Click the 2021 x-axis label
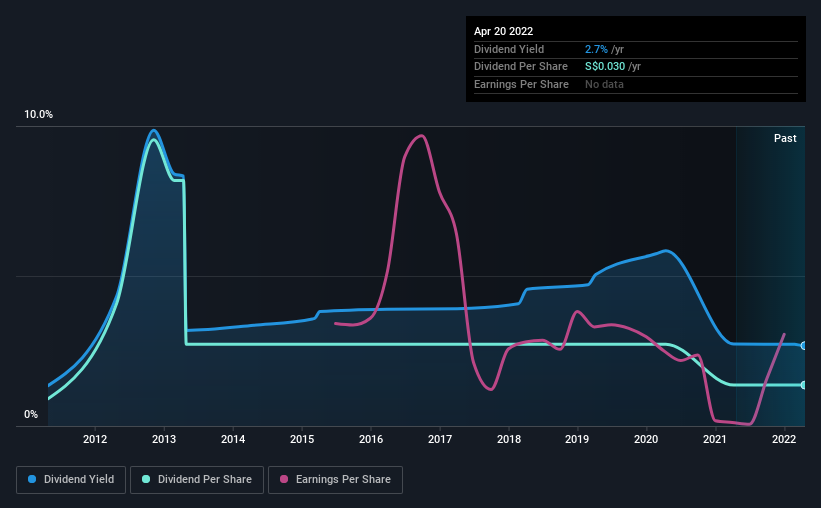821x508 pixels. (715, 439)
